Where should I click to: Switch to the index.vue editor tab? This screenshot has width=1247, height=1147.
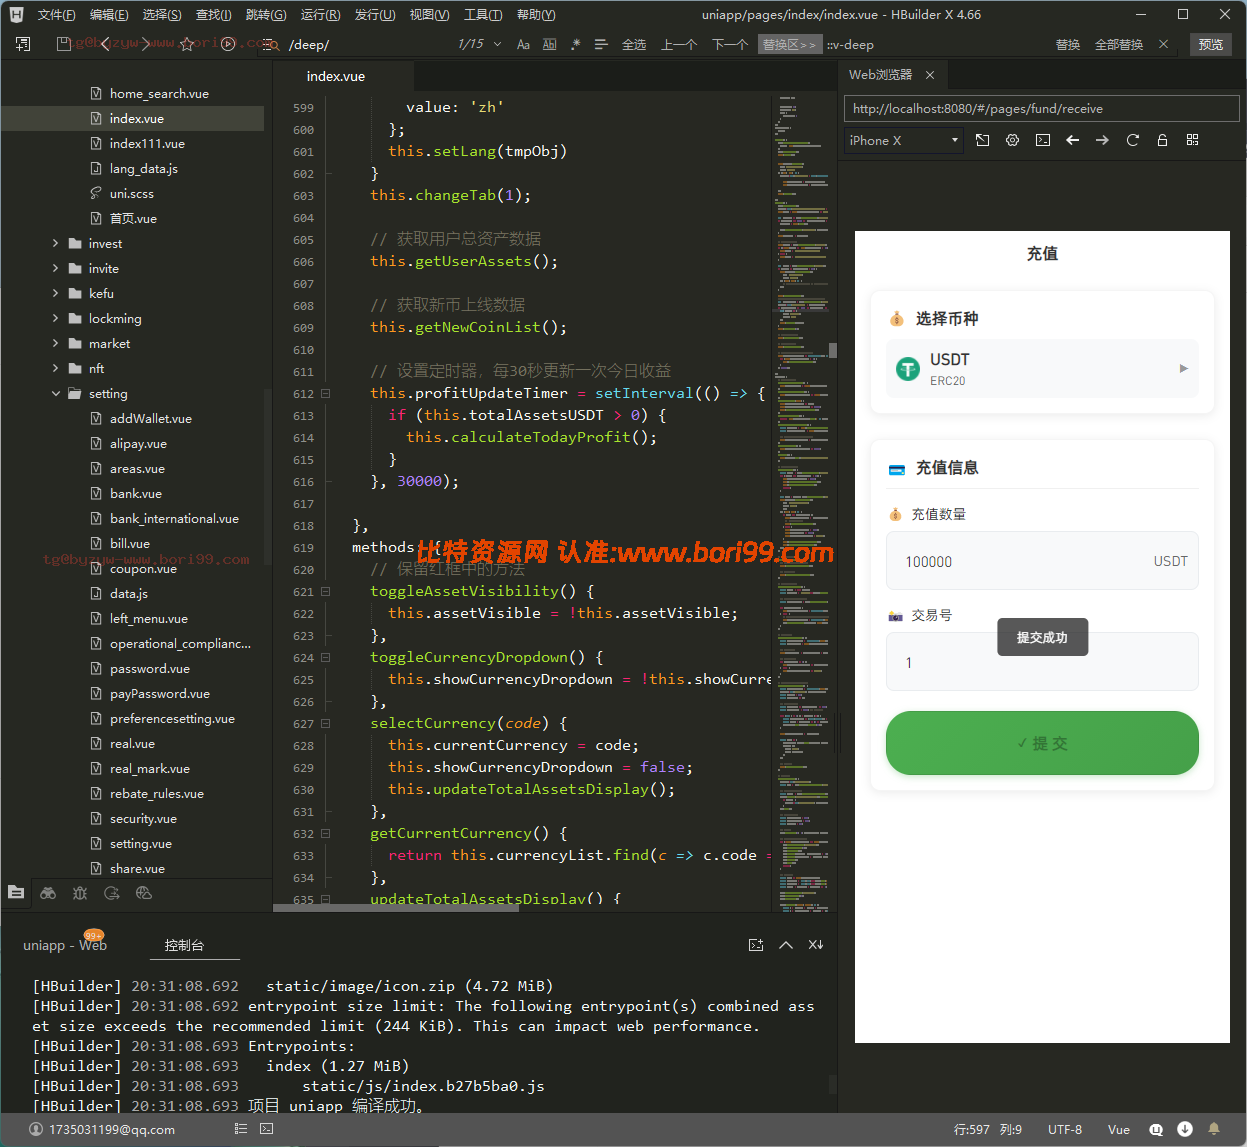click(336, 76)
